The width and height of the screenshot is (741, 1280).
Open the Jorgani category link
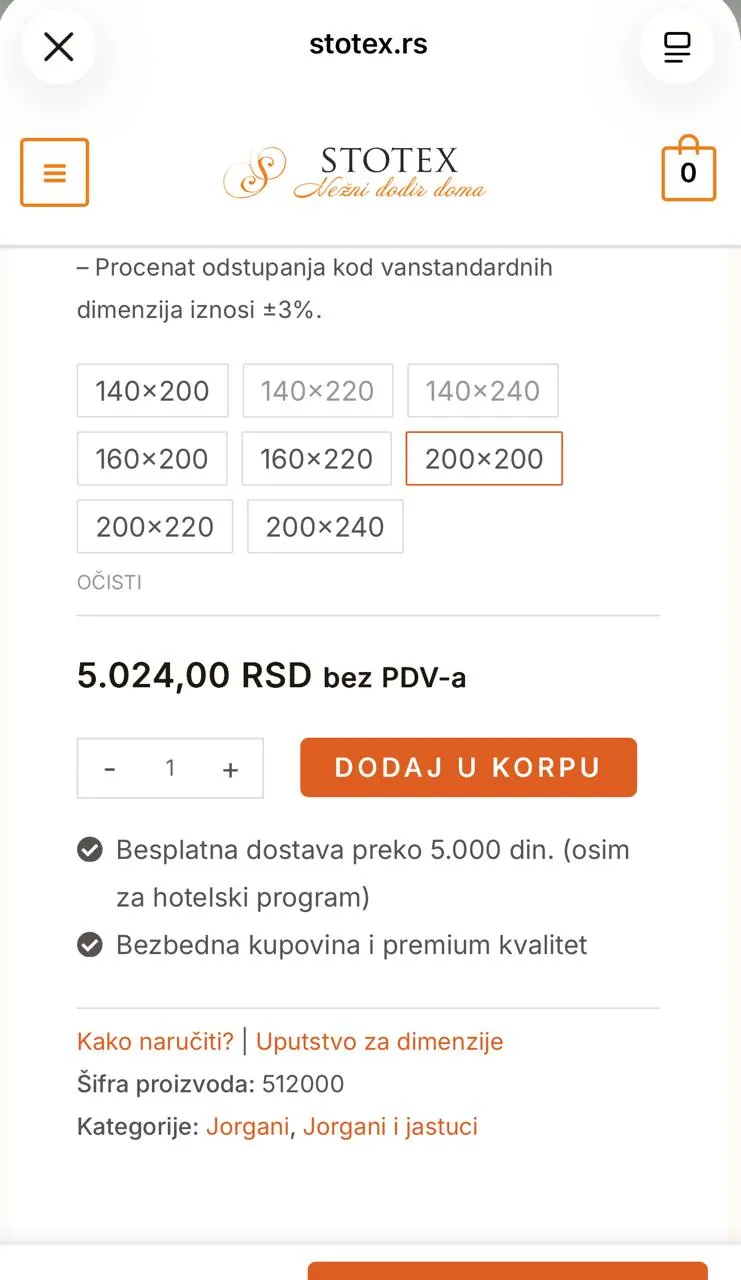point(248,1127)
